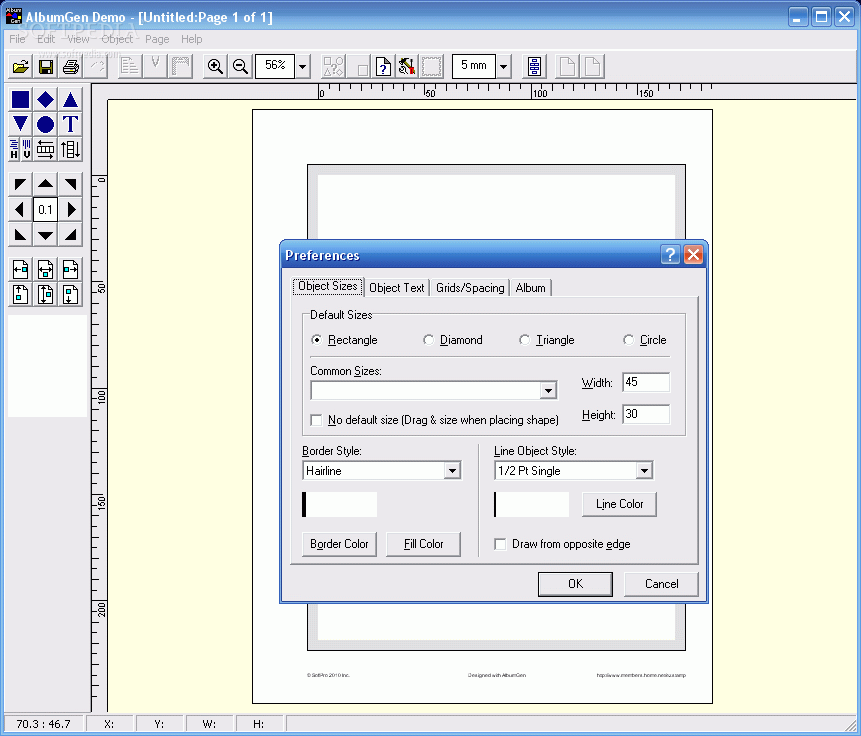Switch to the Object Sizes tab
The image size is (861, 736).
[328, 286]
